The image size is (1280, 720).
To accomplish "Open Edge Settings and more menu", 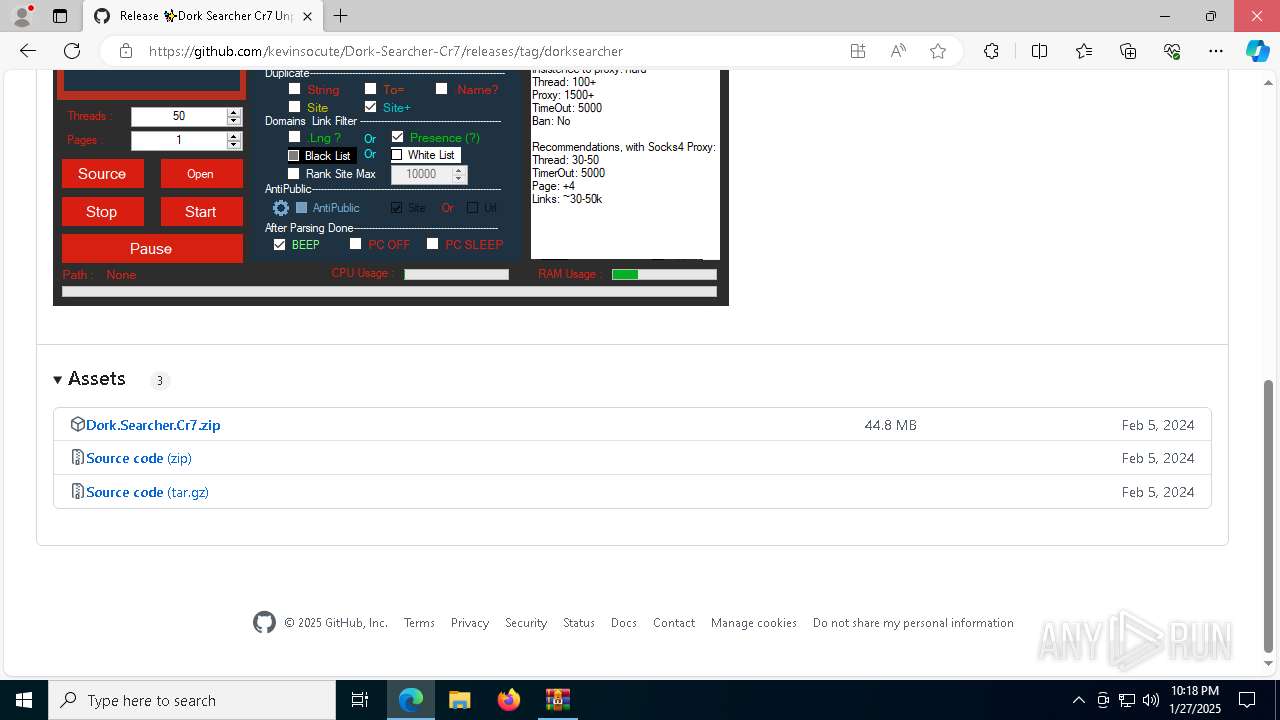I will [x=1216, y=51].
